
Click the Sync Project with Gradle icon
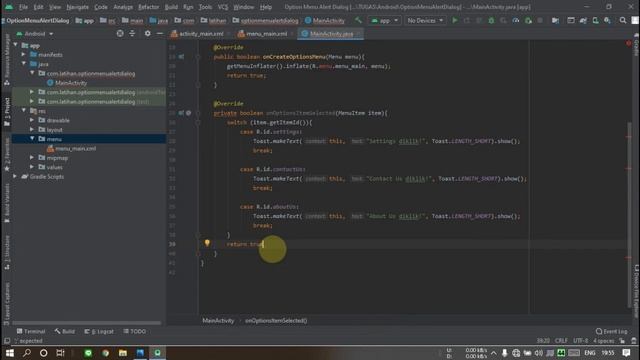[x=583, y=20]
